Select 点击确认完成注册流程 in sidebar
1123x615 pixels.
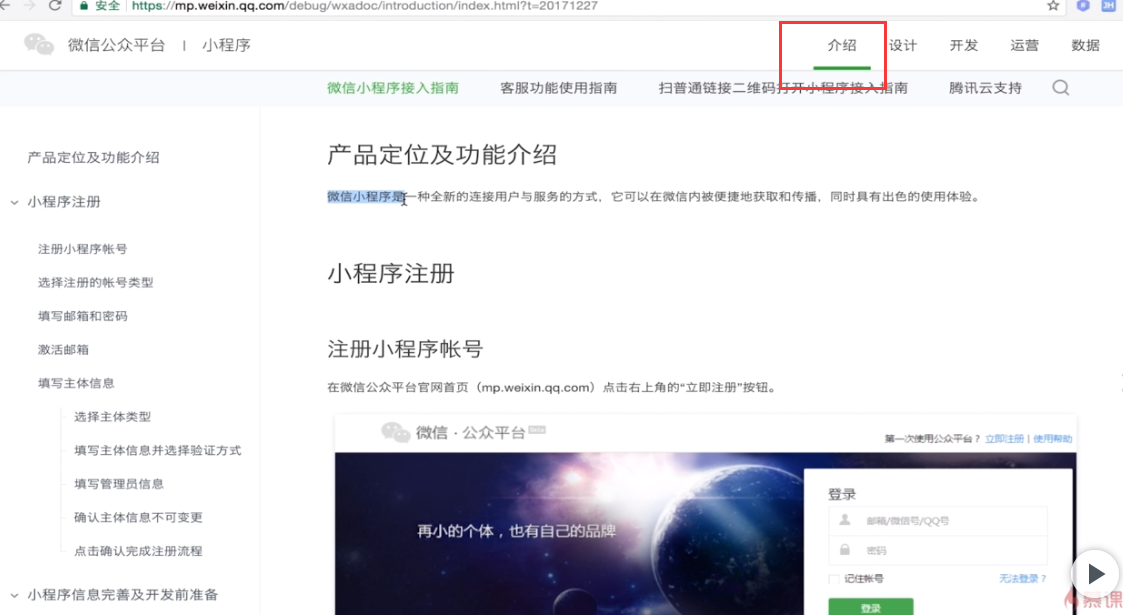[138, 551]
